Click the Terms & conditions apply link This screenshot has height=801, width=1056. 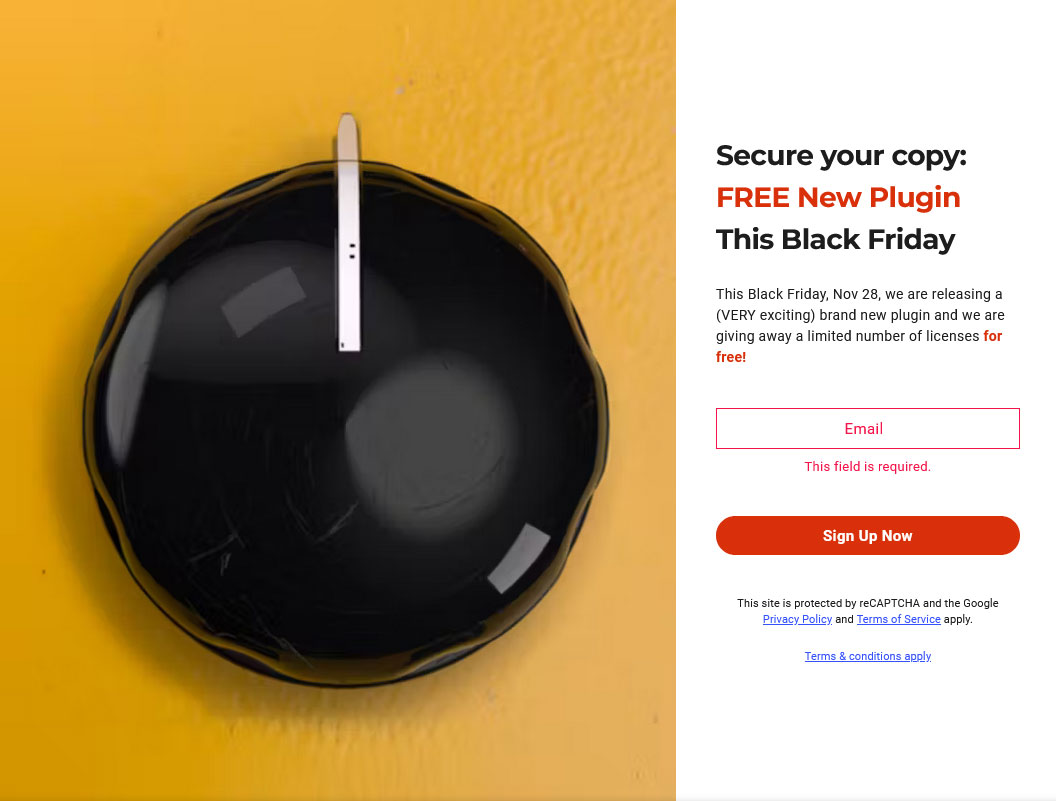coord(867,656)
